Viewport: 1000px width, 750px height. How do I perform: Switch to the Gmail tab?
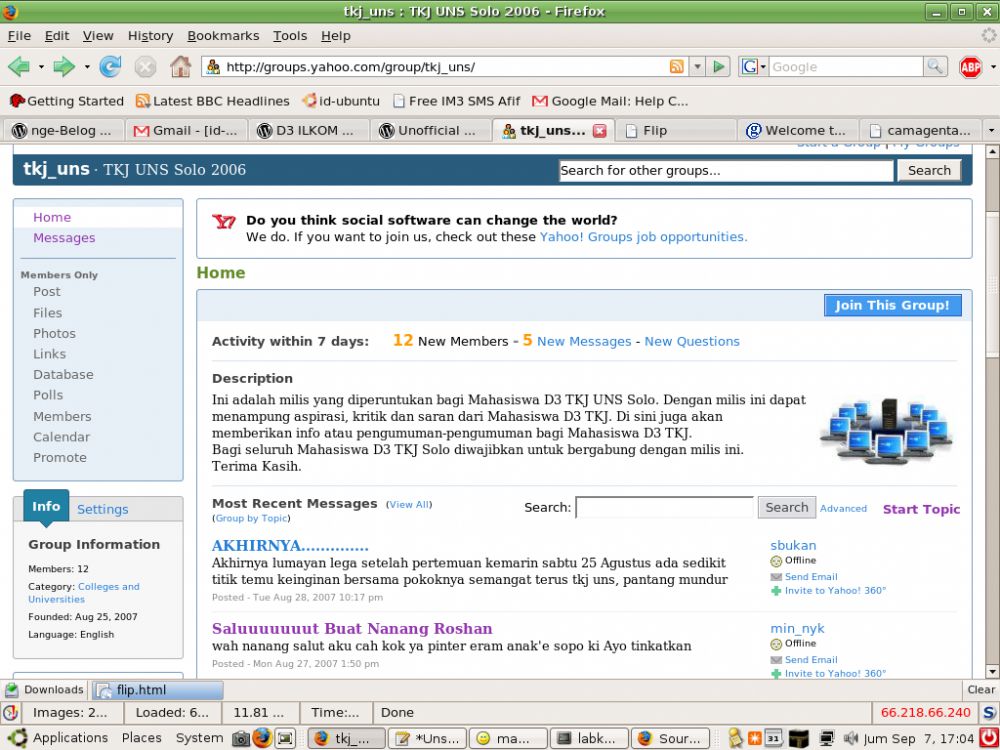coord(186,130)
